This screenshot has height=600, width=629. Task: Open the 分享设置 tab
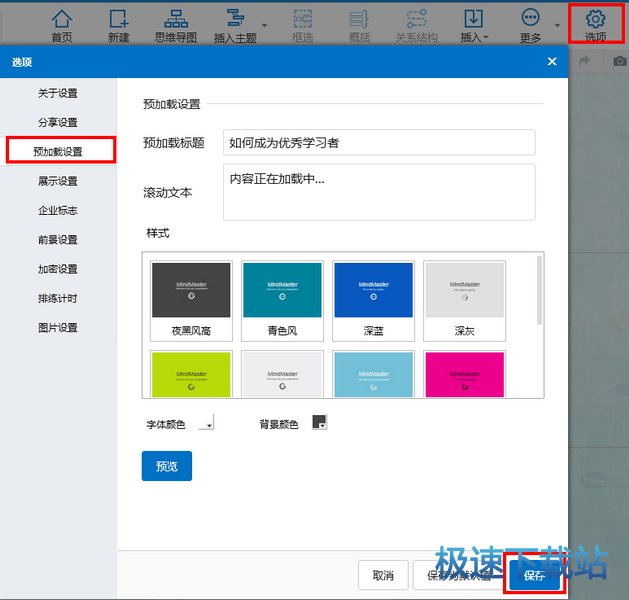tap(58, 122)
